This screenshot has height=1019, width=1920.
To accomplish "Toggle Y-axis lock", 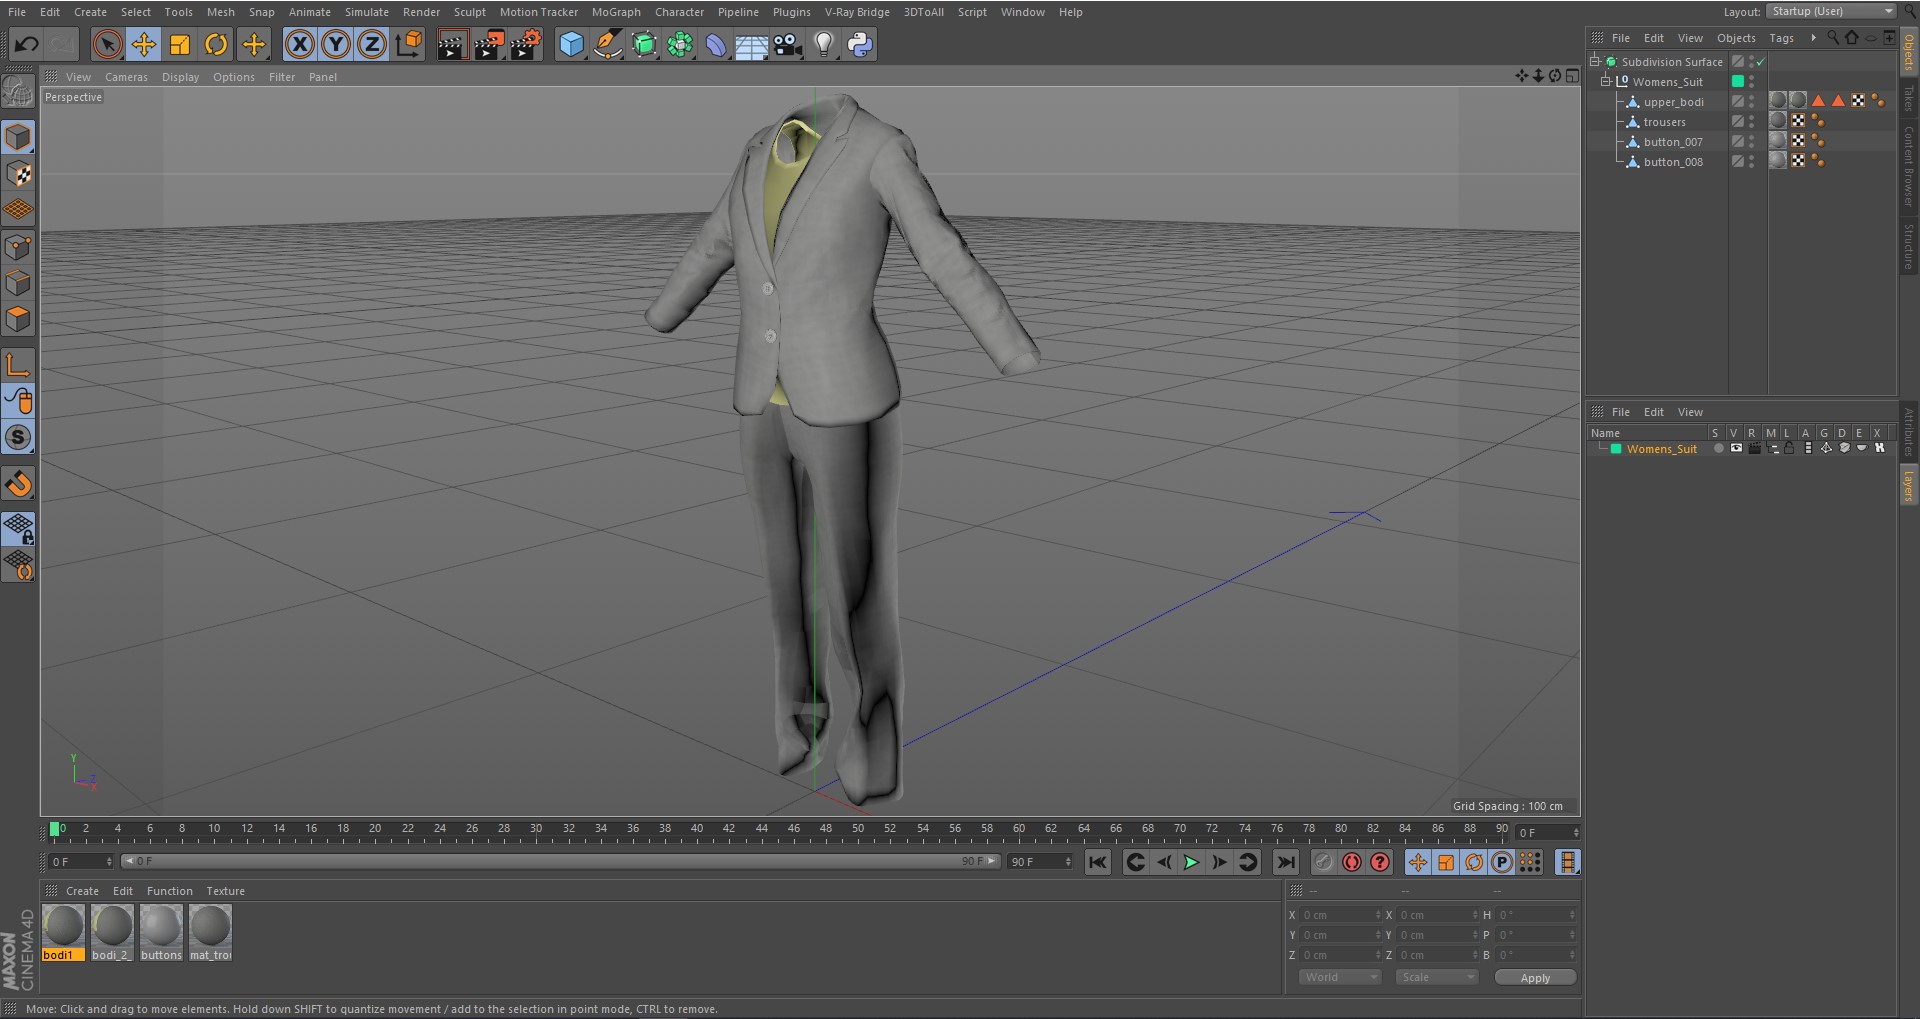I will click(336, 44).
